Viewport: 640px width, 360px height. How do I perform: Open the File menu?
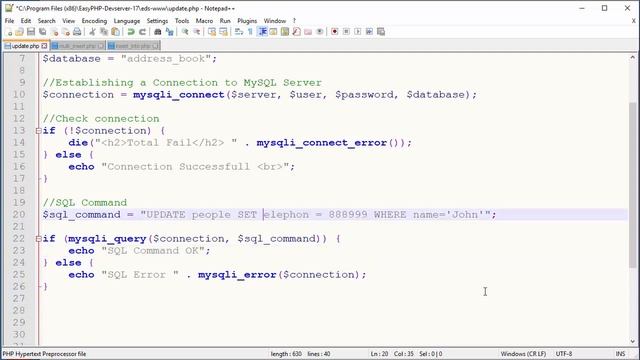pyautogui.click(x=9, y=21)
